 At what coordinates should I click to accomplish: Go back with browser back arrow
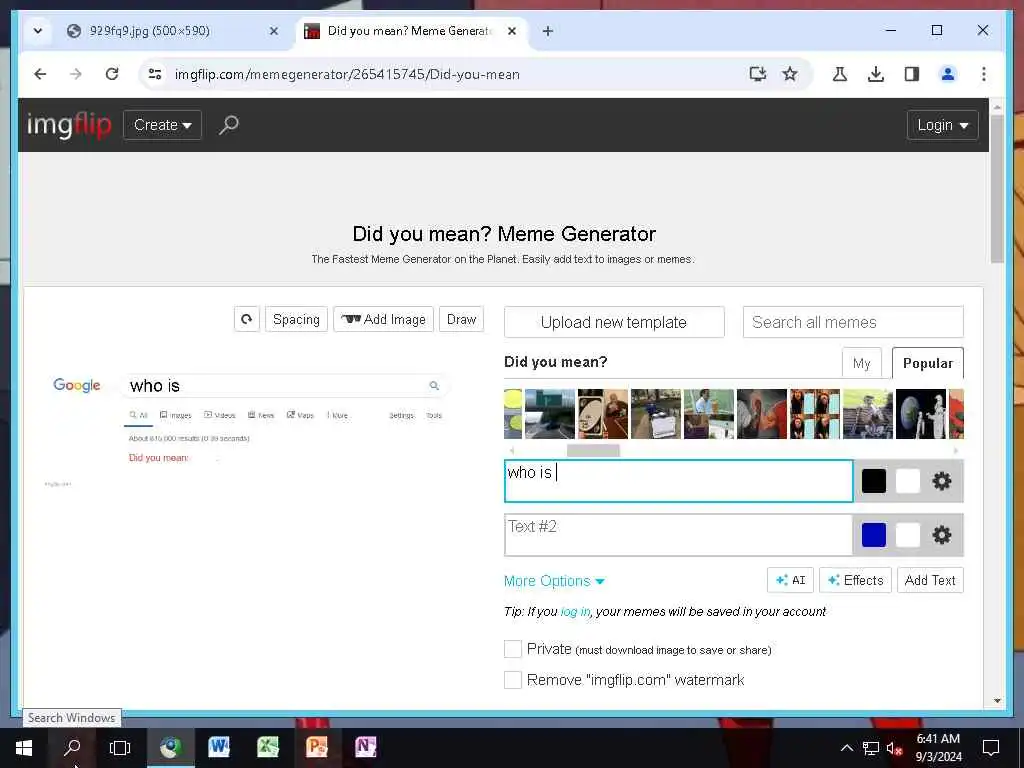pos(40,74)
